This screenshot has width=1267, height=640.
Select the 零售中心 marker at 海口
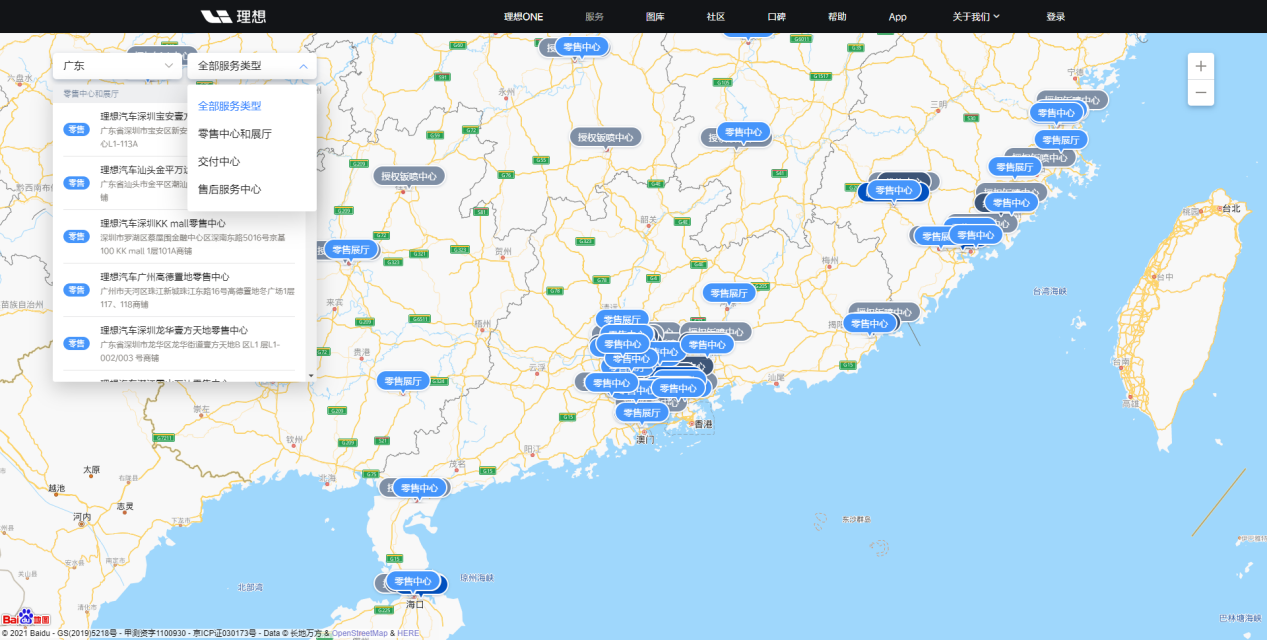coord(412,581)
